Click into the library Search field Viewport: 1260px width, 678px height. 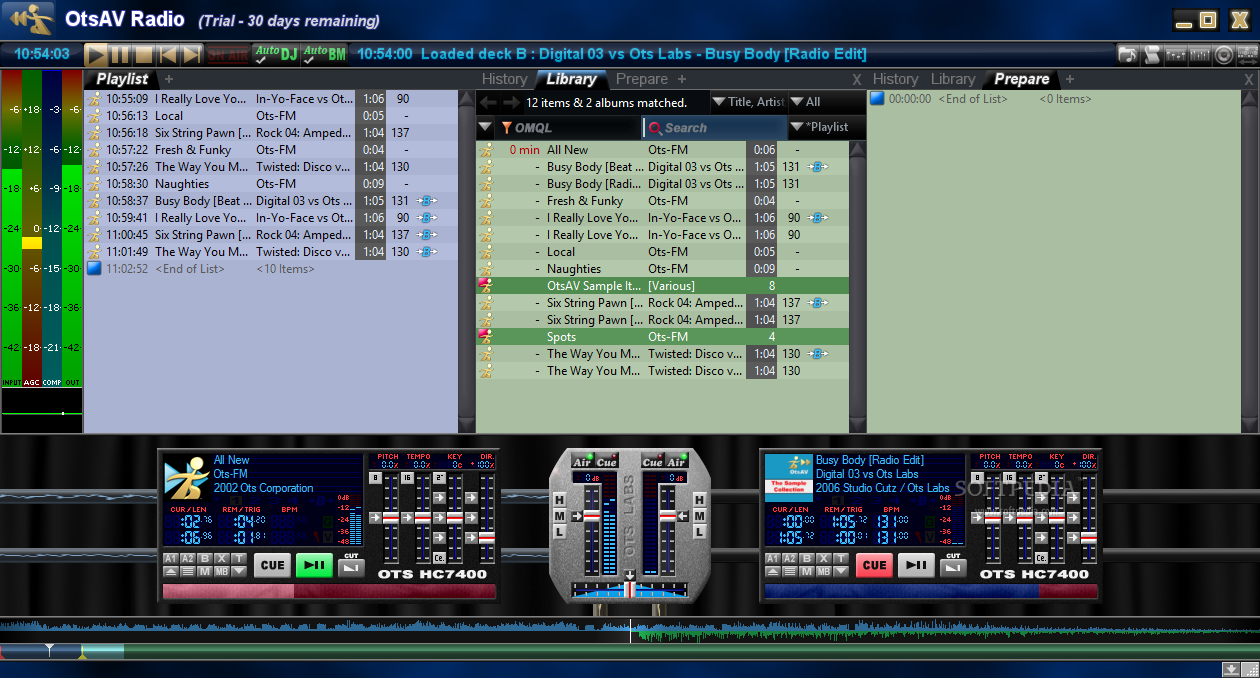click(714, 128)
